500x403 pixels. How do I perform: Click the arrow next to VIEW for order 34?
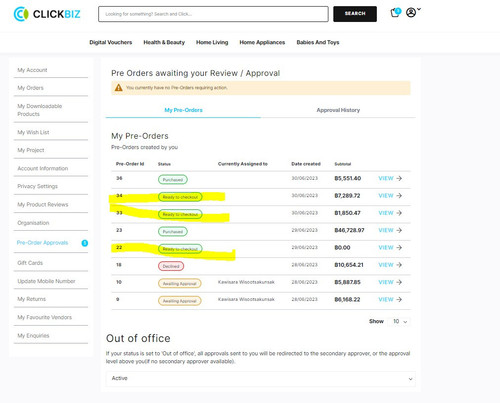[399, 196]
